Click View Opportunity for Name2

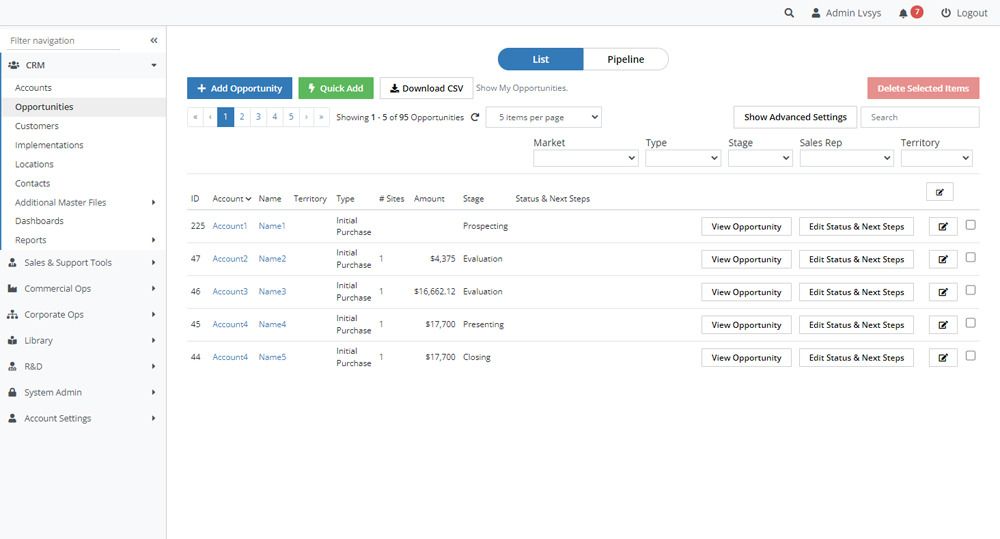tap(746, 260)
